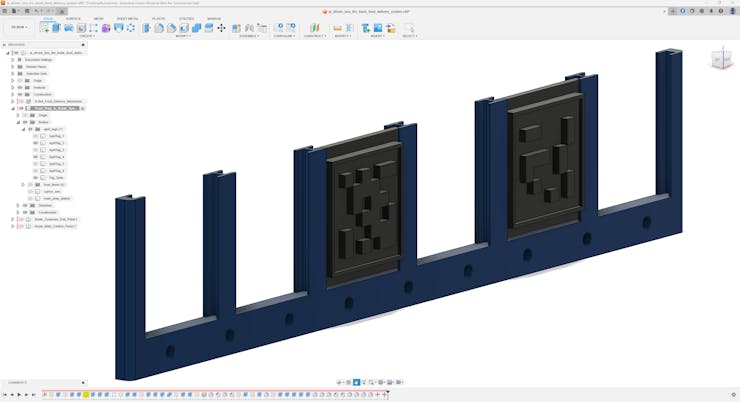The image size is (740, 402).
Task: Toggle visibility of AprilTag_1 body
Action: coord(36,136)
